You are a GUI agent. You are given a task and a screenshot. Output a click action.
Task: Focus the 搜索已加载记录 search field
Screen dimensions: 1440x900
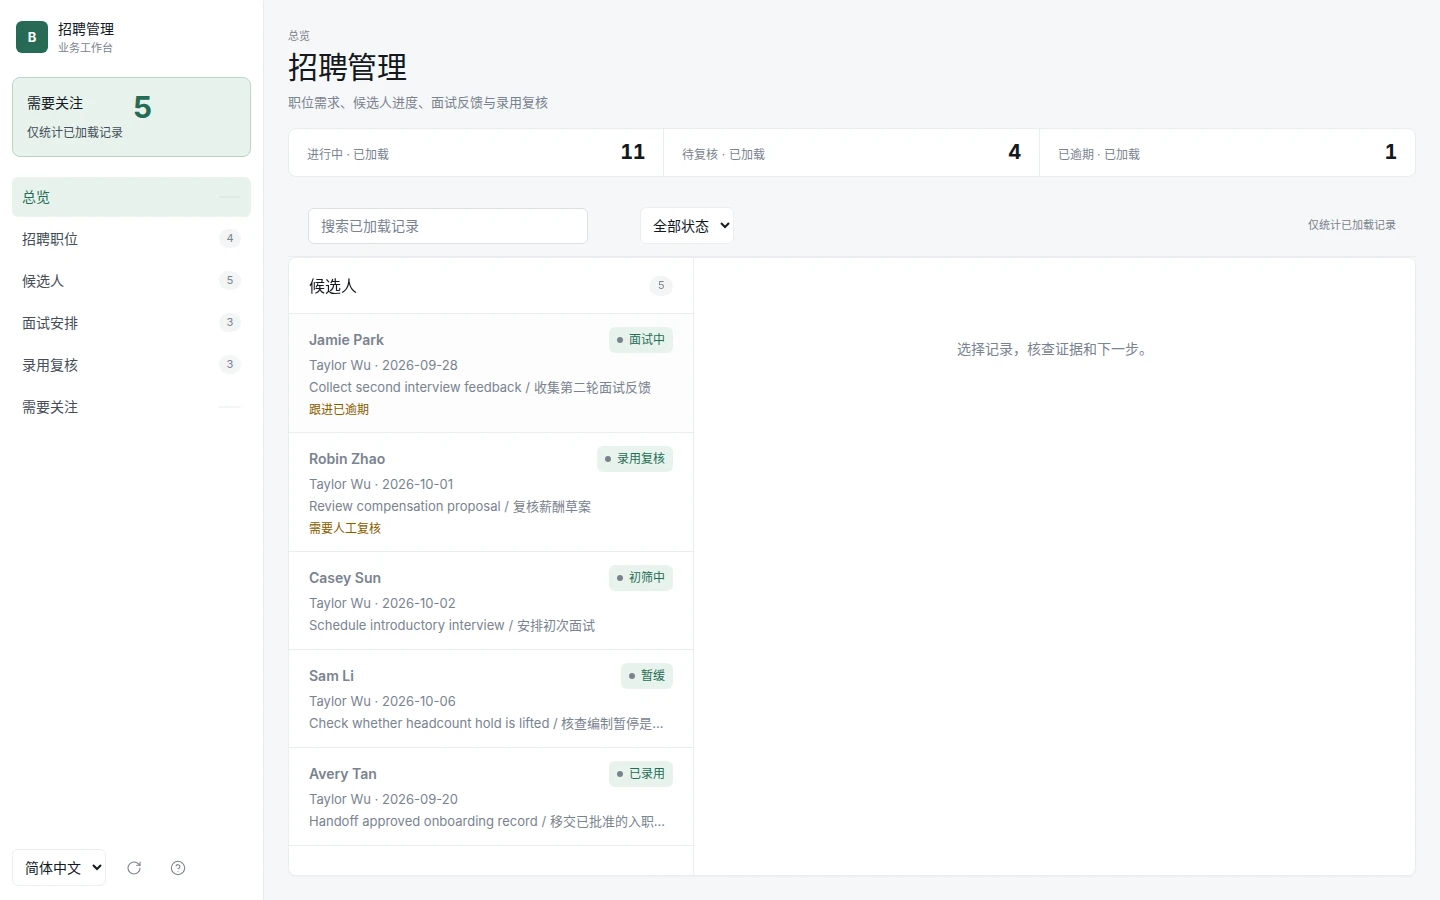[x=448, y=226]
